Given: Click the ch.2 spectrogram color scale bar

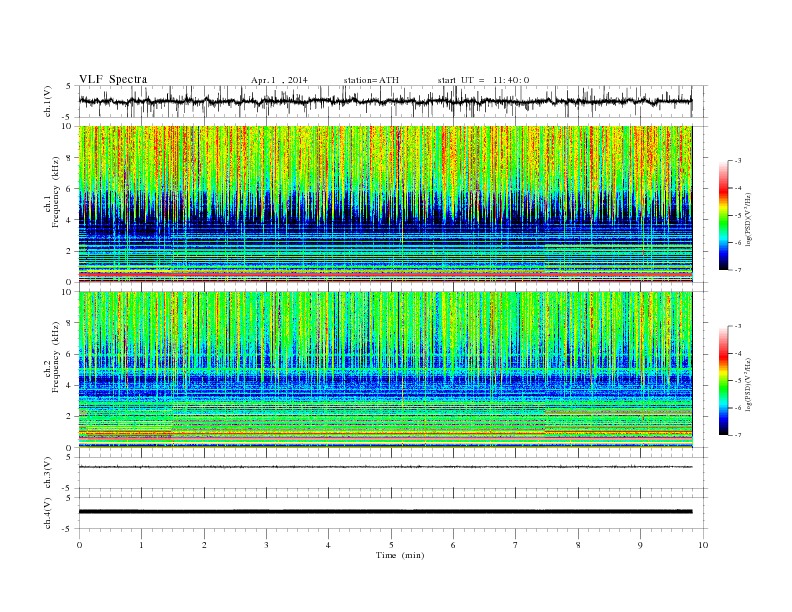Looking at the screenshot, I should (x=723, y=380).
